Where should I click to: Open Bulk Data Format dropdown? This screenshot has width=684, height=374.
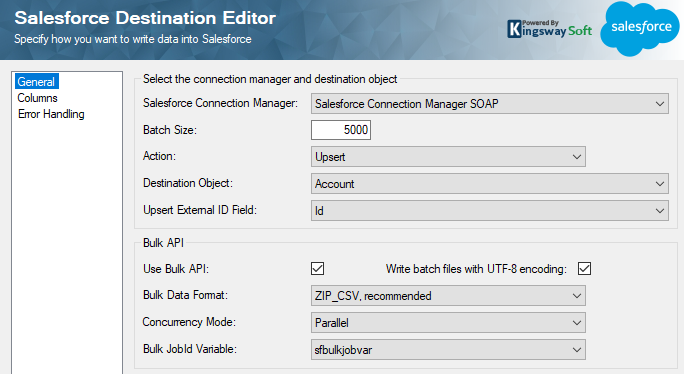click(448, 296)
